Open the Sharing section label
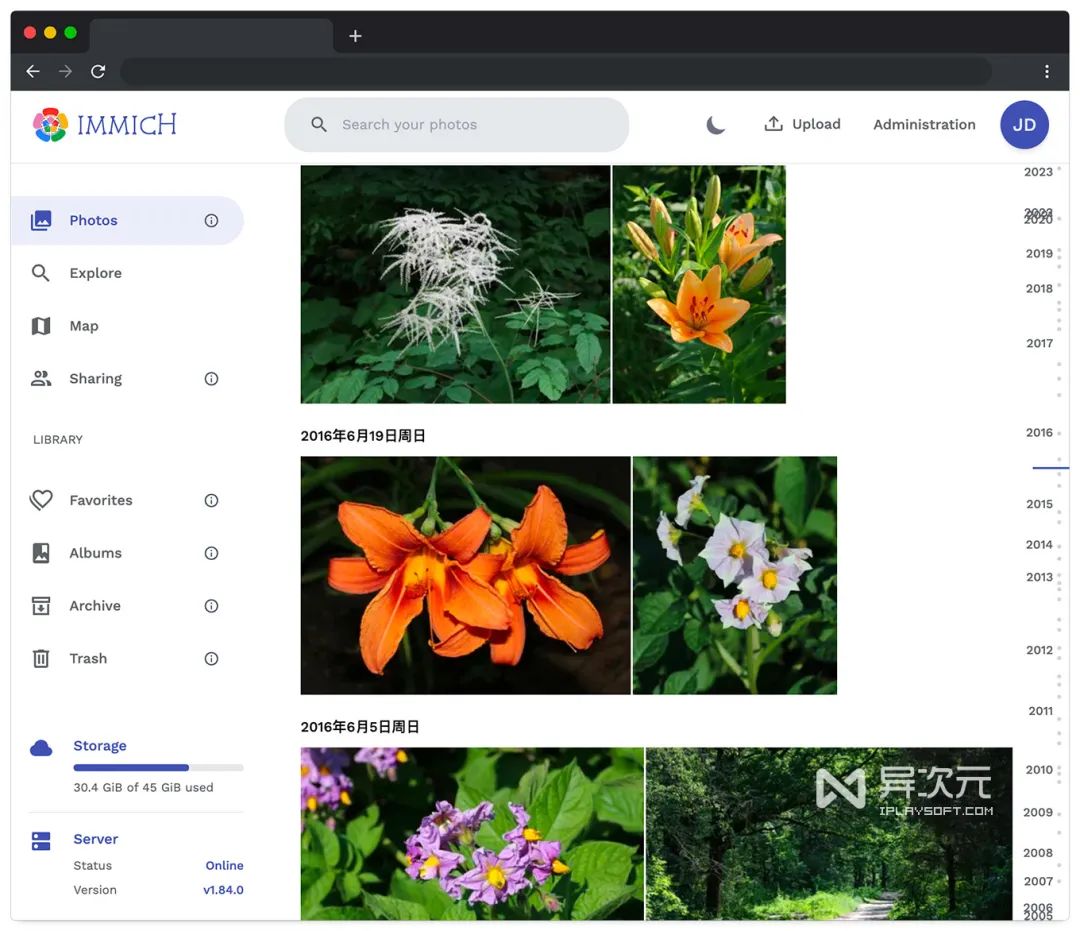The height and width of the screenshot is (931, 1080). click(96, 379)
